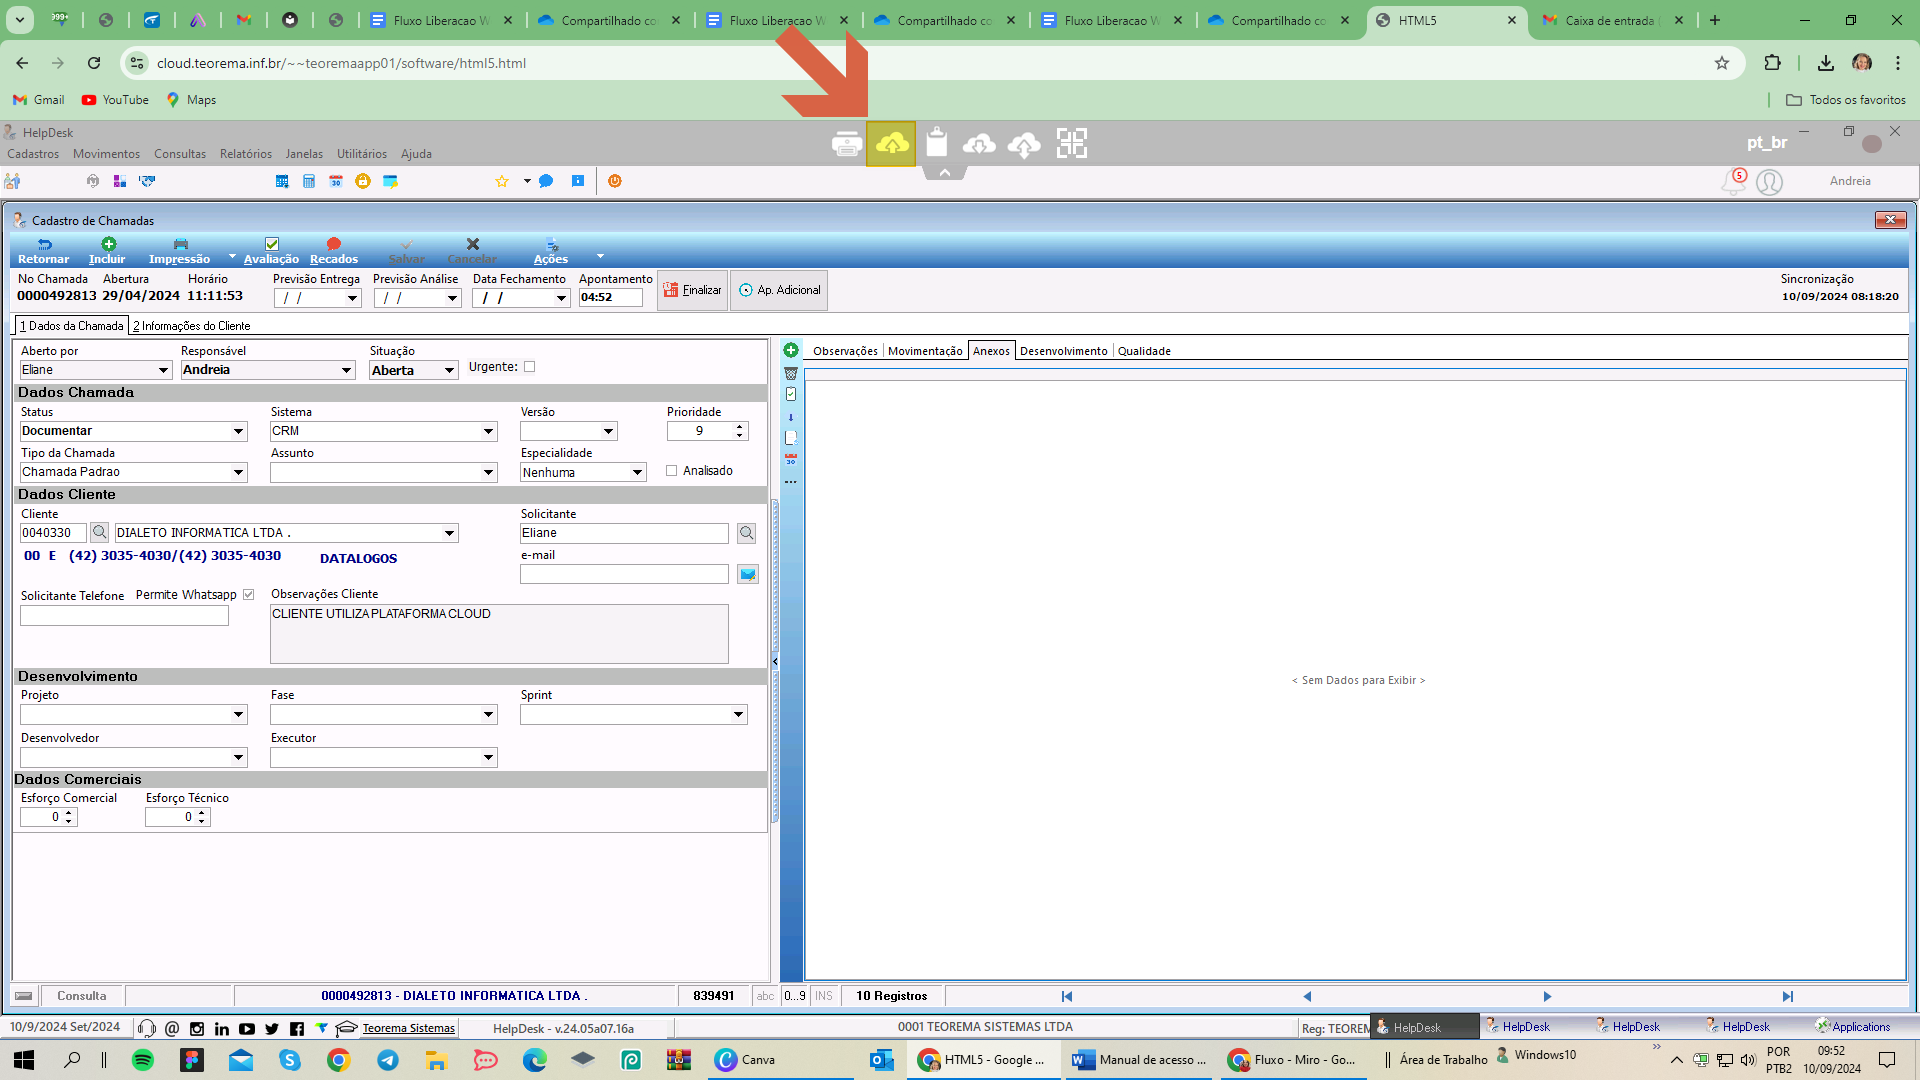Click the notifications bell icon
Viewport: 1920px width, 1080px height.
tap(1732, 182)
